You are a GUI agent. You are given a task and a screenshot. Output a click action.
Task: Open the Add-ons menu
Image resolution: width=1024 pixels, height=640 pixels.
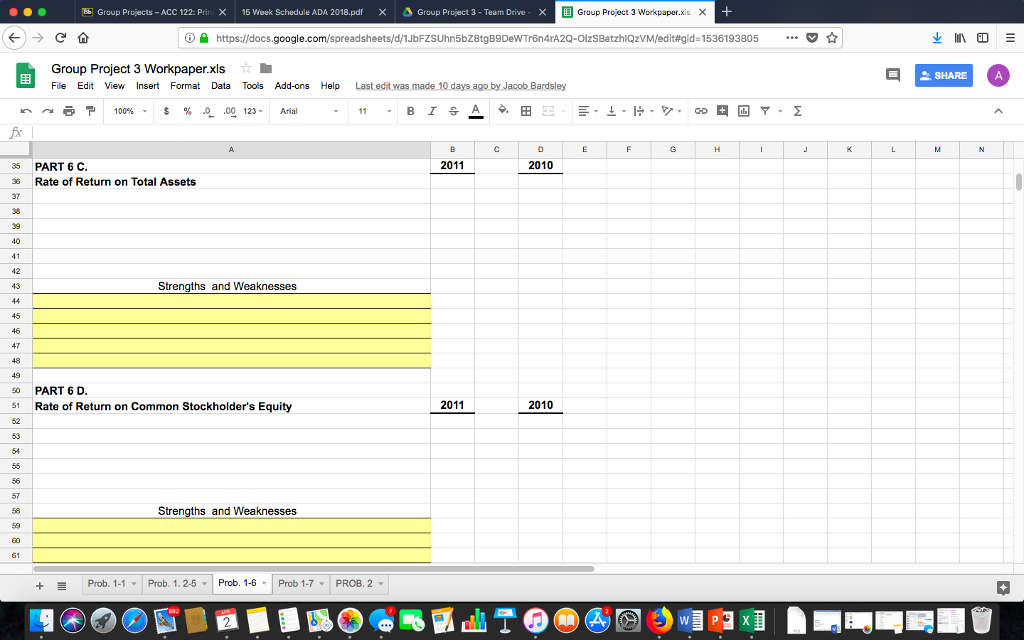click(x=292, y=86)
